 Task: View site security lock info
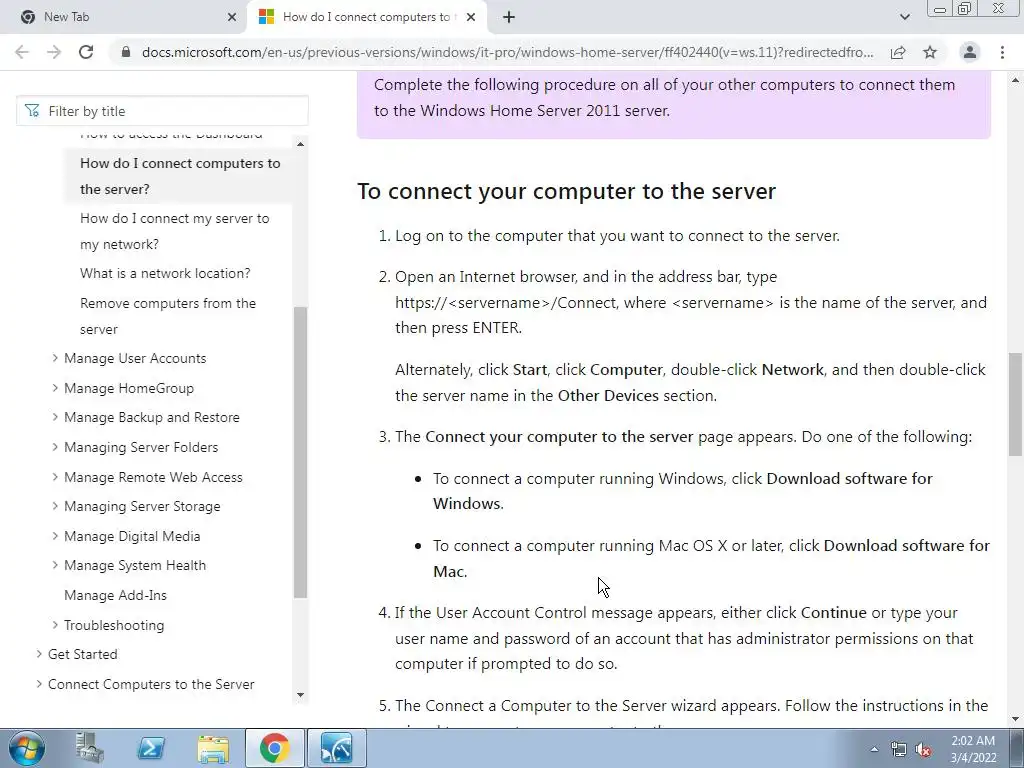(126, 52)
